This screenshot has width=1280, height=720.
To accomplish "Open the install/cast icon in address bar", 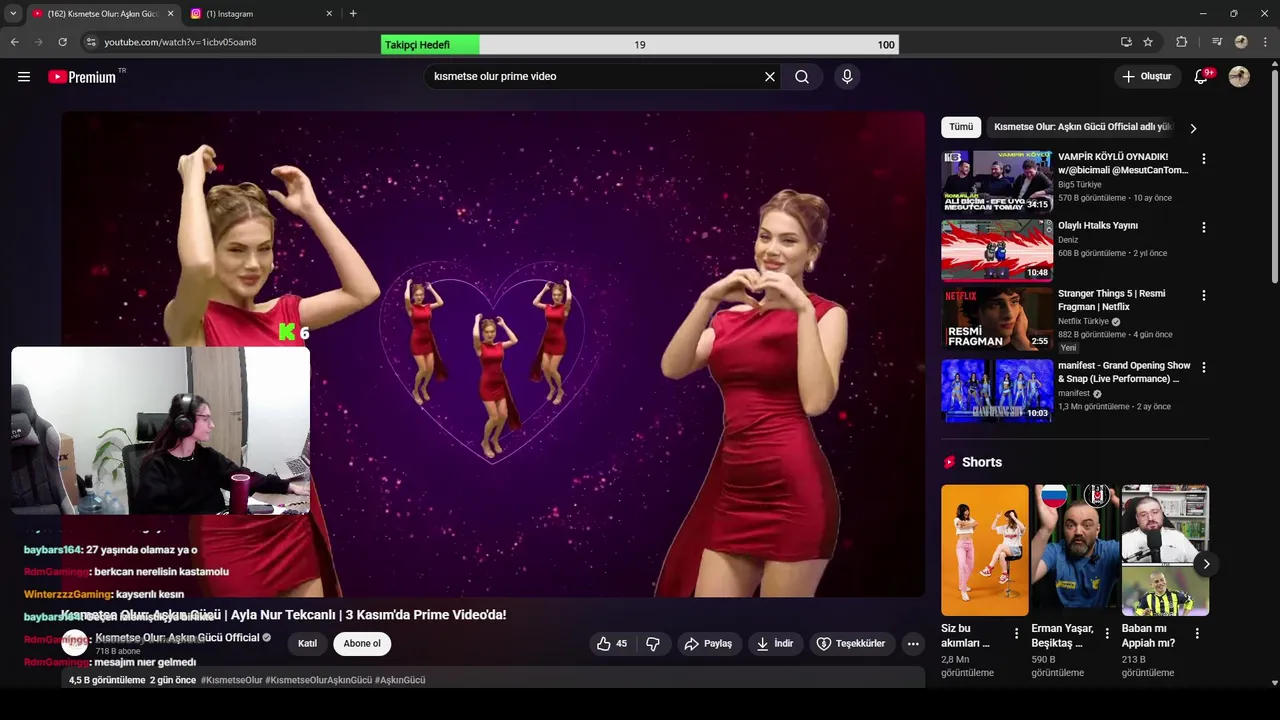I will point(1126,42).
